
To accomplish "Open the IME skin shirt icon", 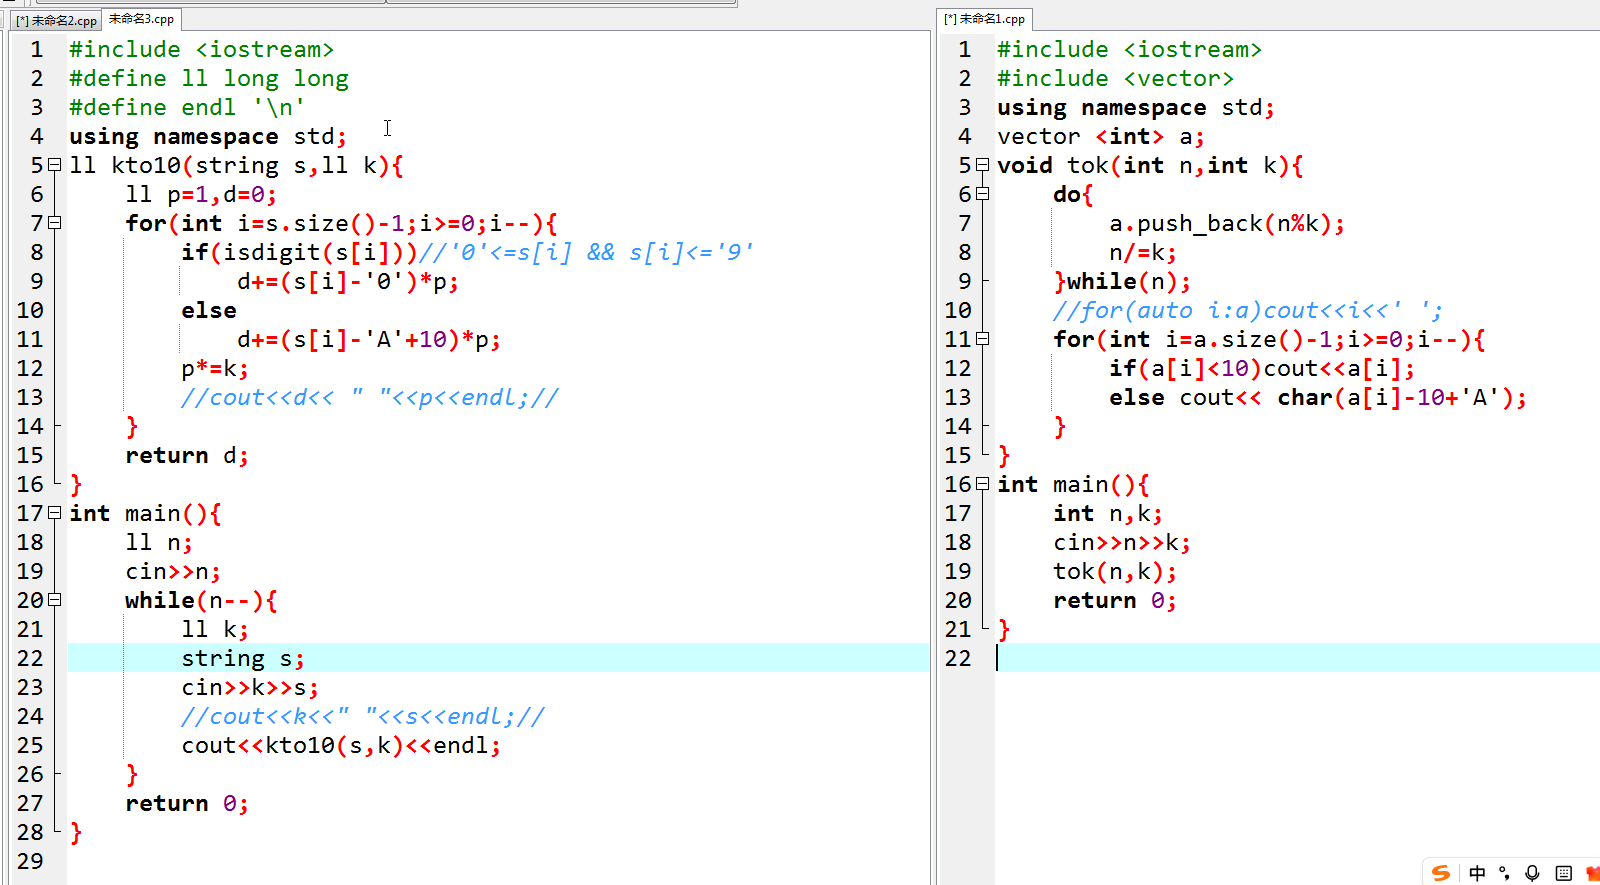I will (x=1592, y=873).
